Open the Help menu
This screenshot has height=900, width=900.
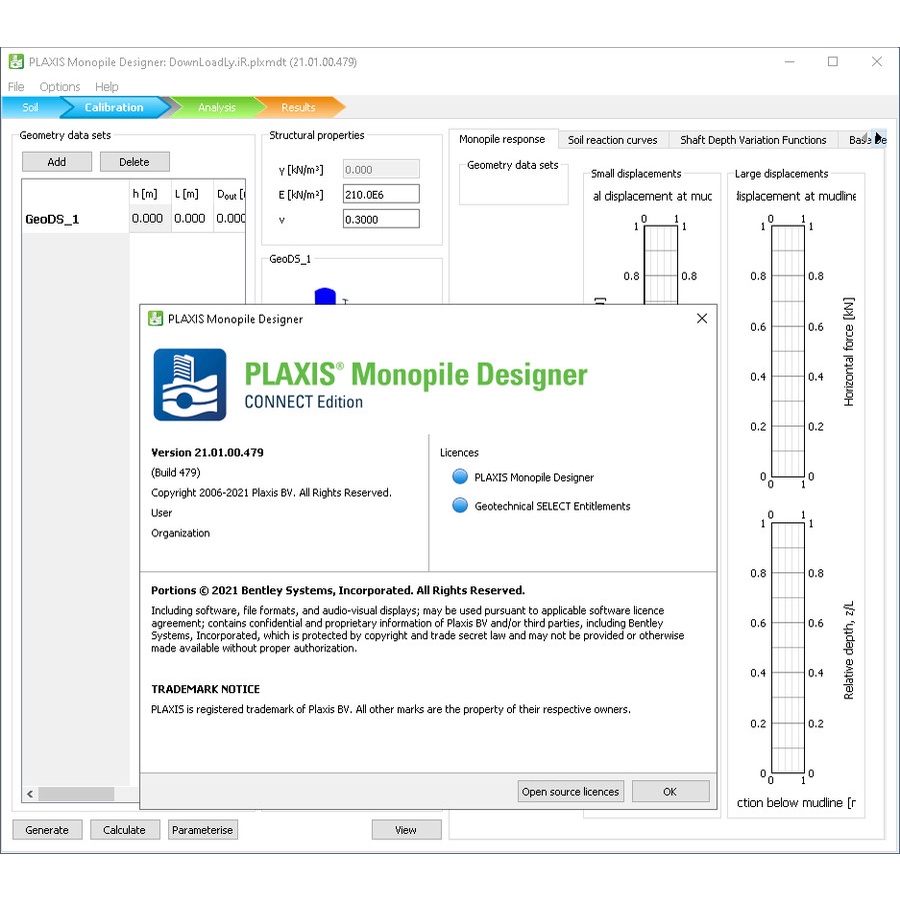coord(107,87)
